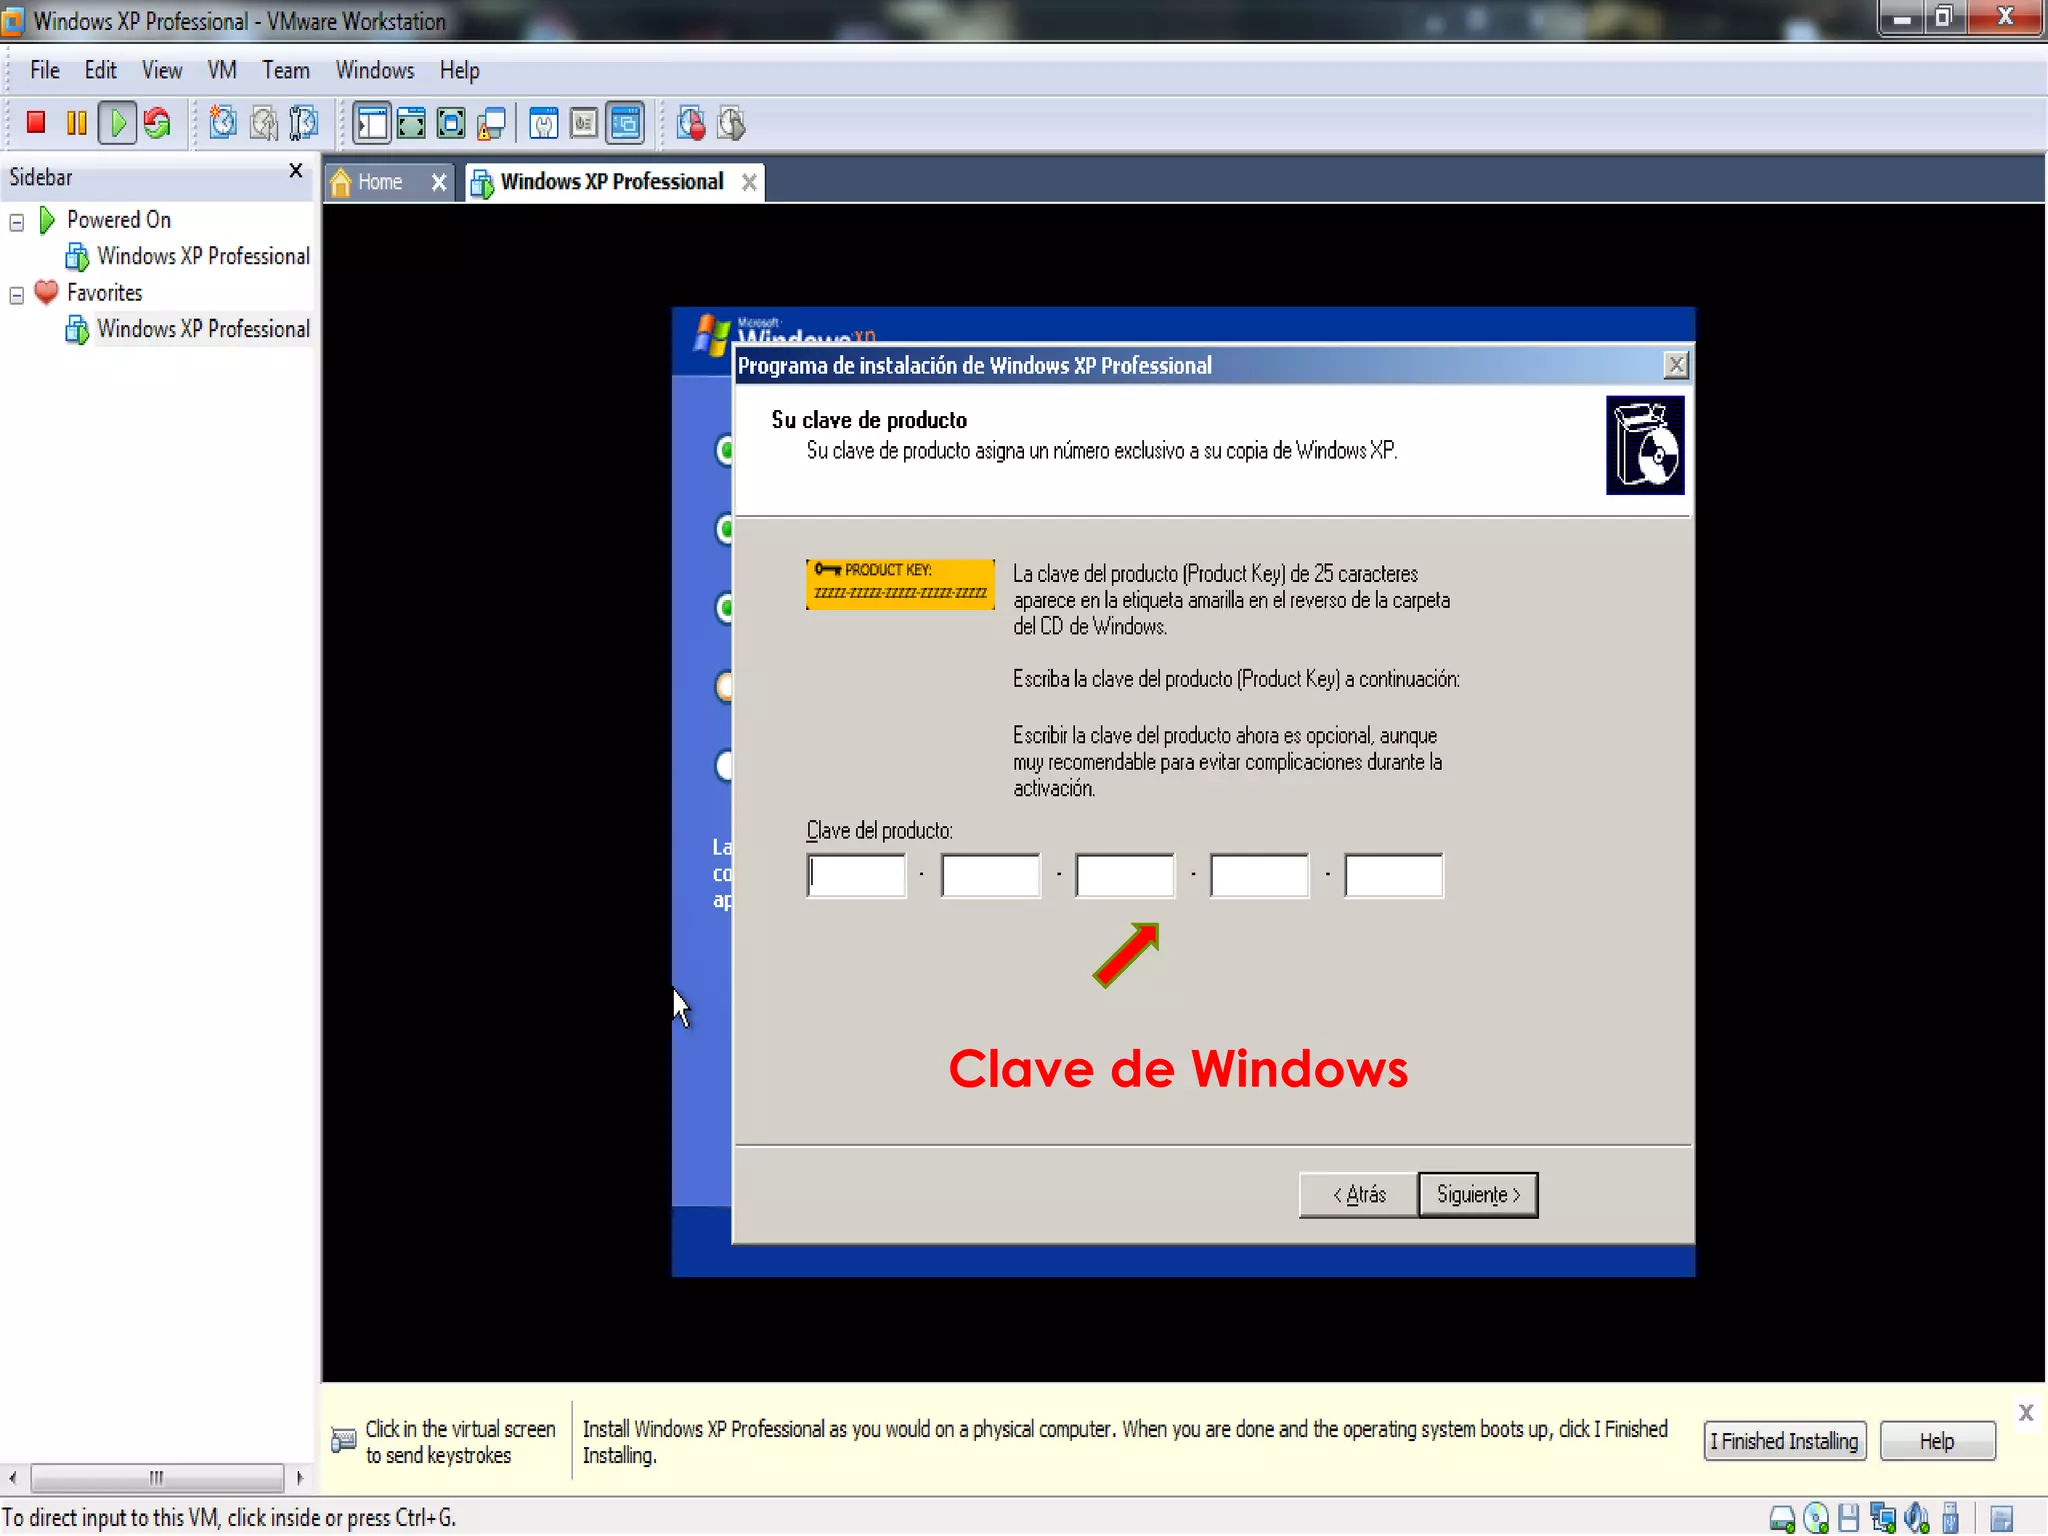Reset the VM with the red-green arrows icon

pyautogui.click(x=157, y=123)
